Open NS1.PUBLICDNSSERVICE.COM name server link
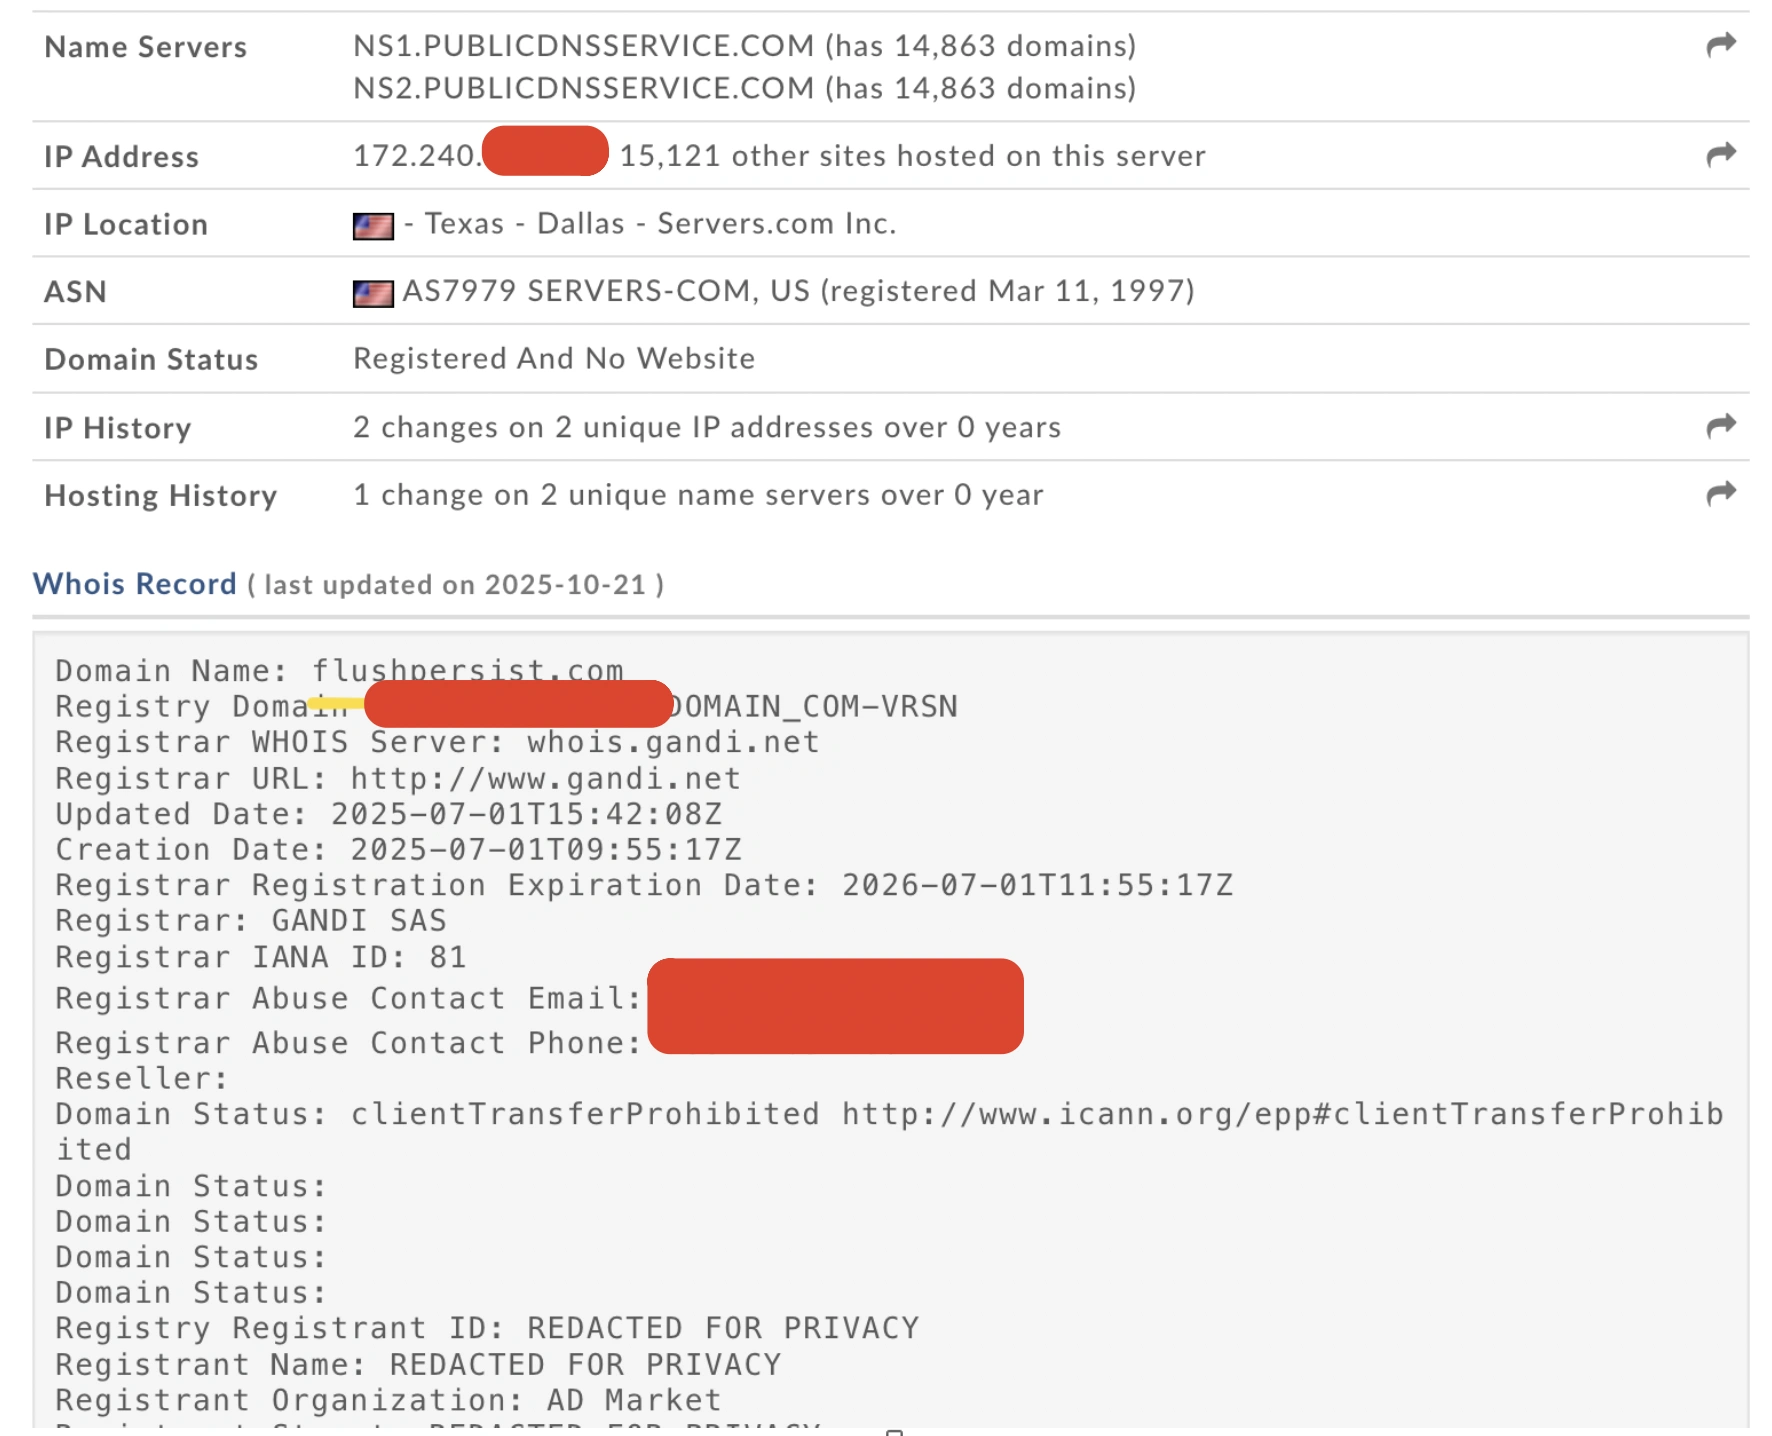 click(x=580, y=45)
